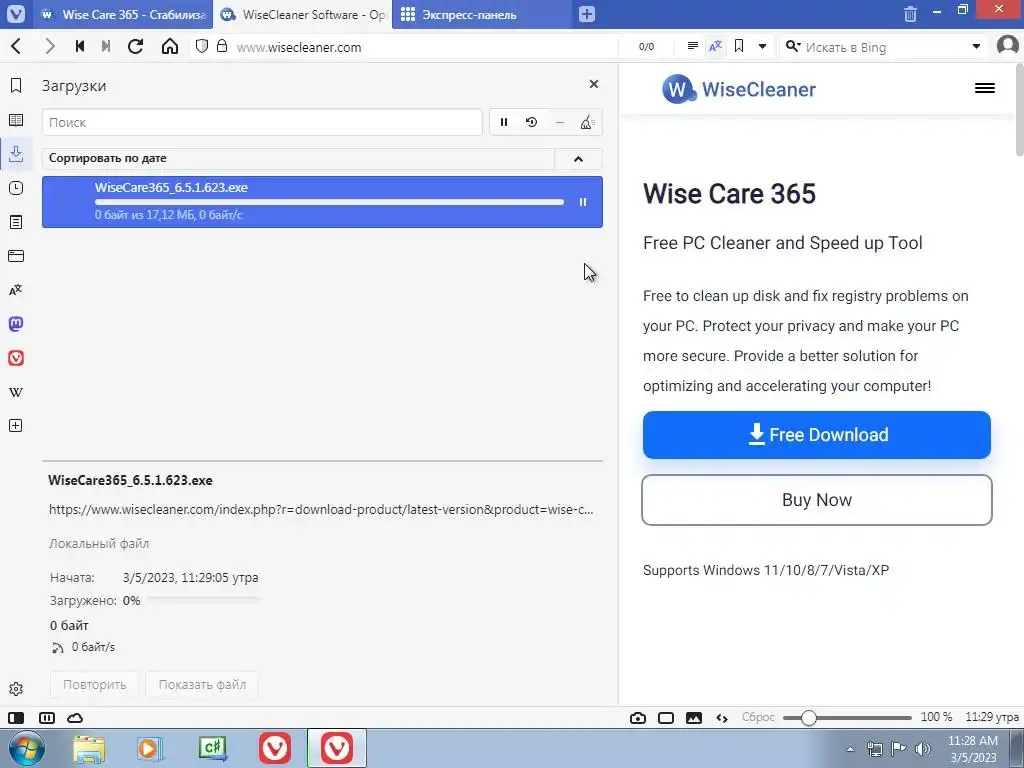Click the download source URL text

[321, 509]
